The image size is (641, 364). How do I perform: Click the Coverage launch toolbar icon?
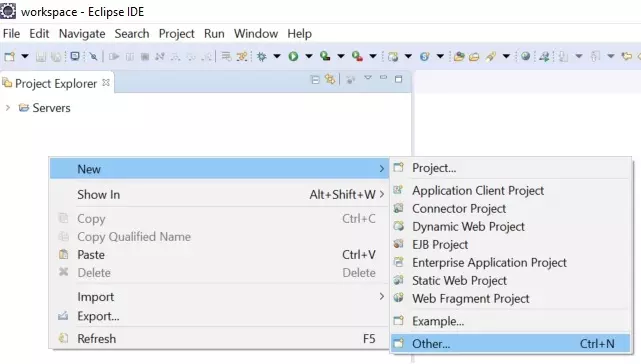coord(325,56)
